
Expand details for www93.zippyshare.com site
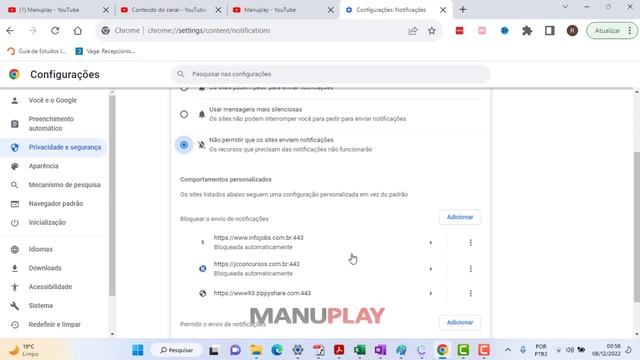(431, 293)
